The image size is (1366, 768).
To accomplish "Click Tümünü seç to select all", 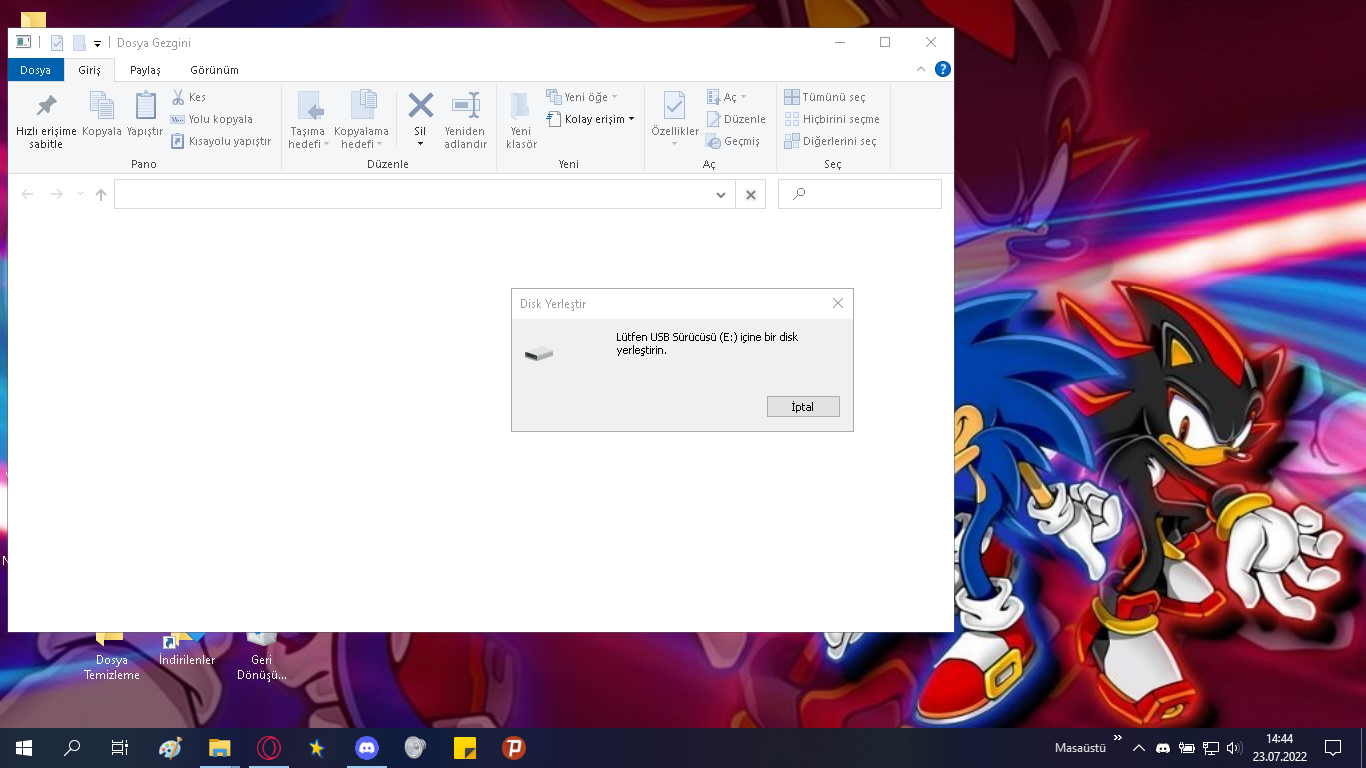I will pos(825,97).
